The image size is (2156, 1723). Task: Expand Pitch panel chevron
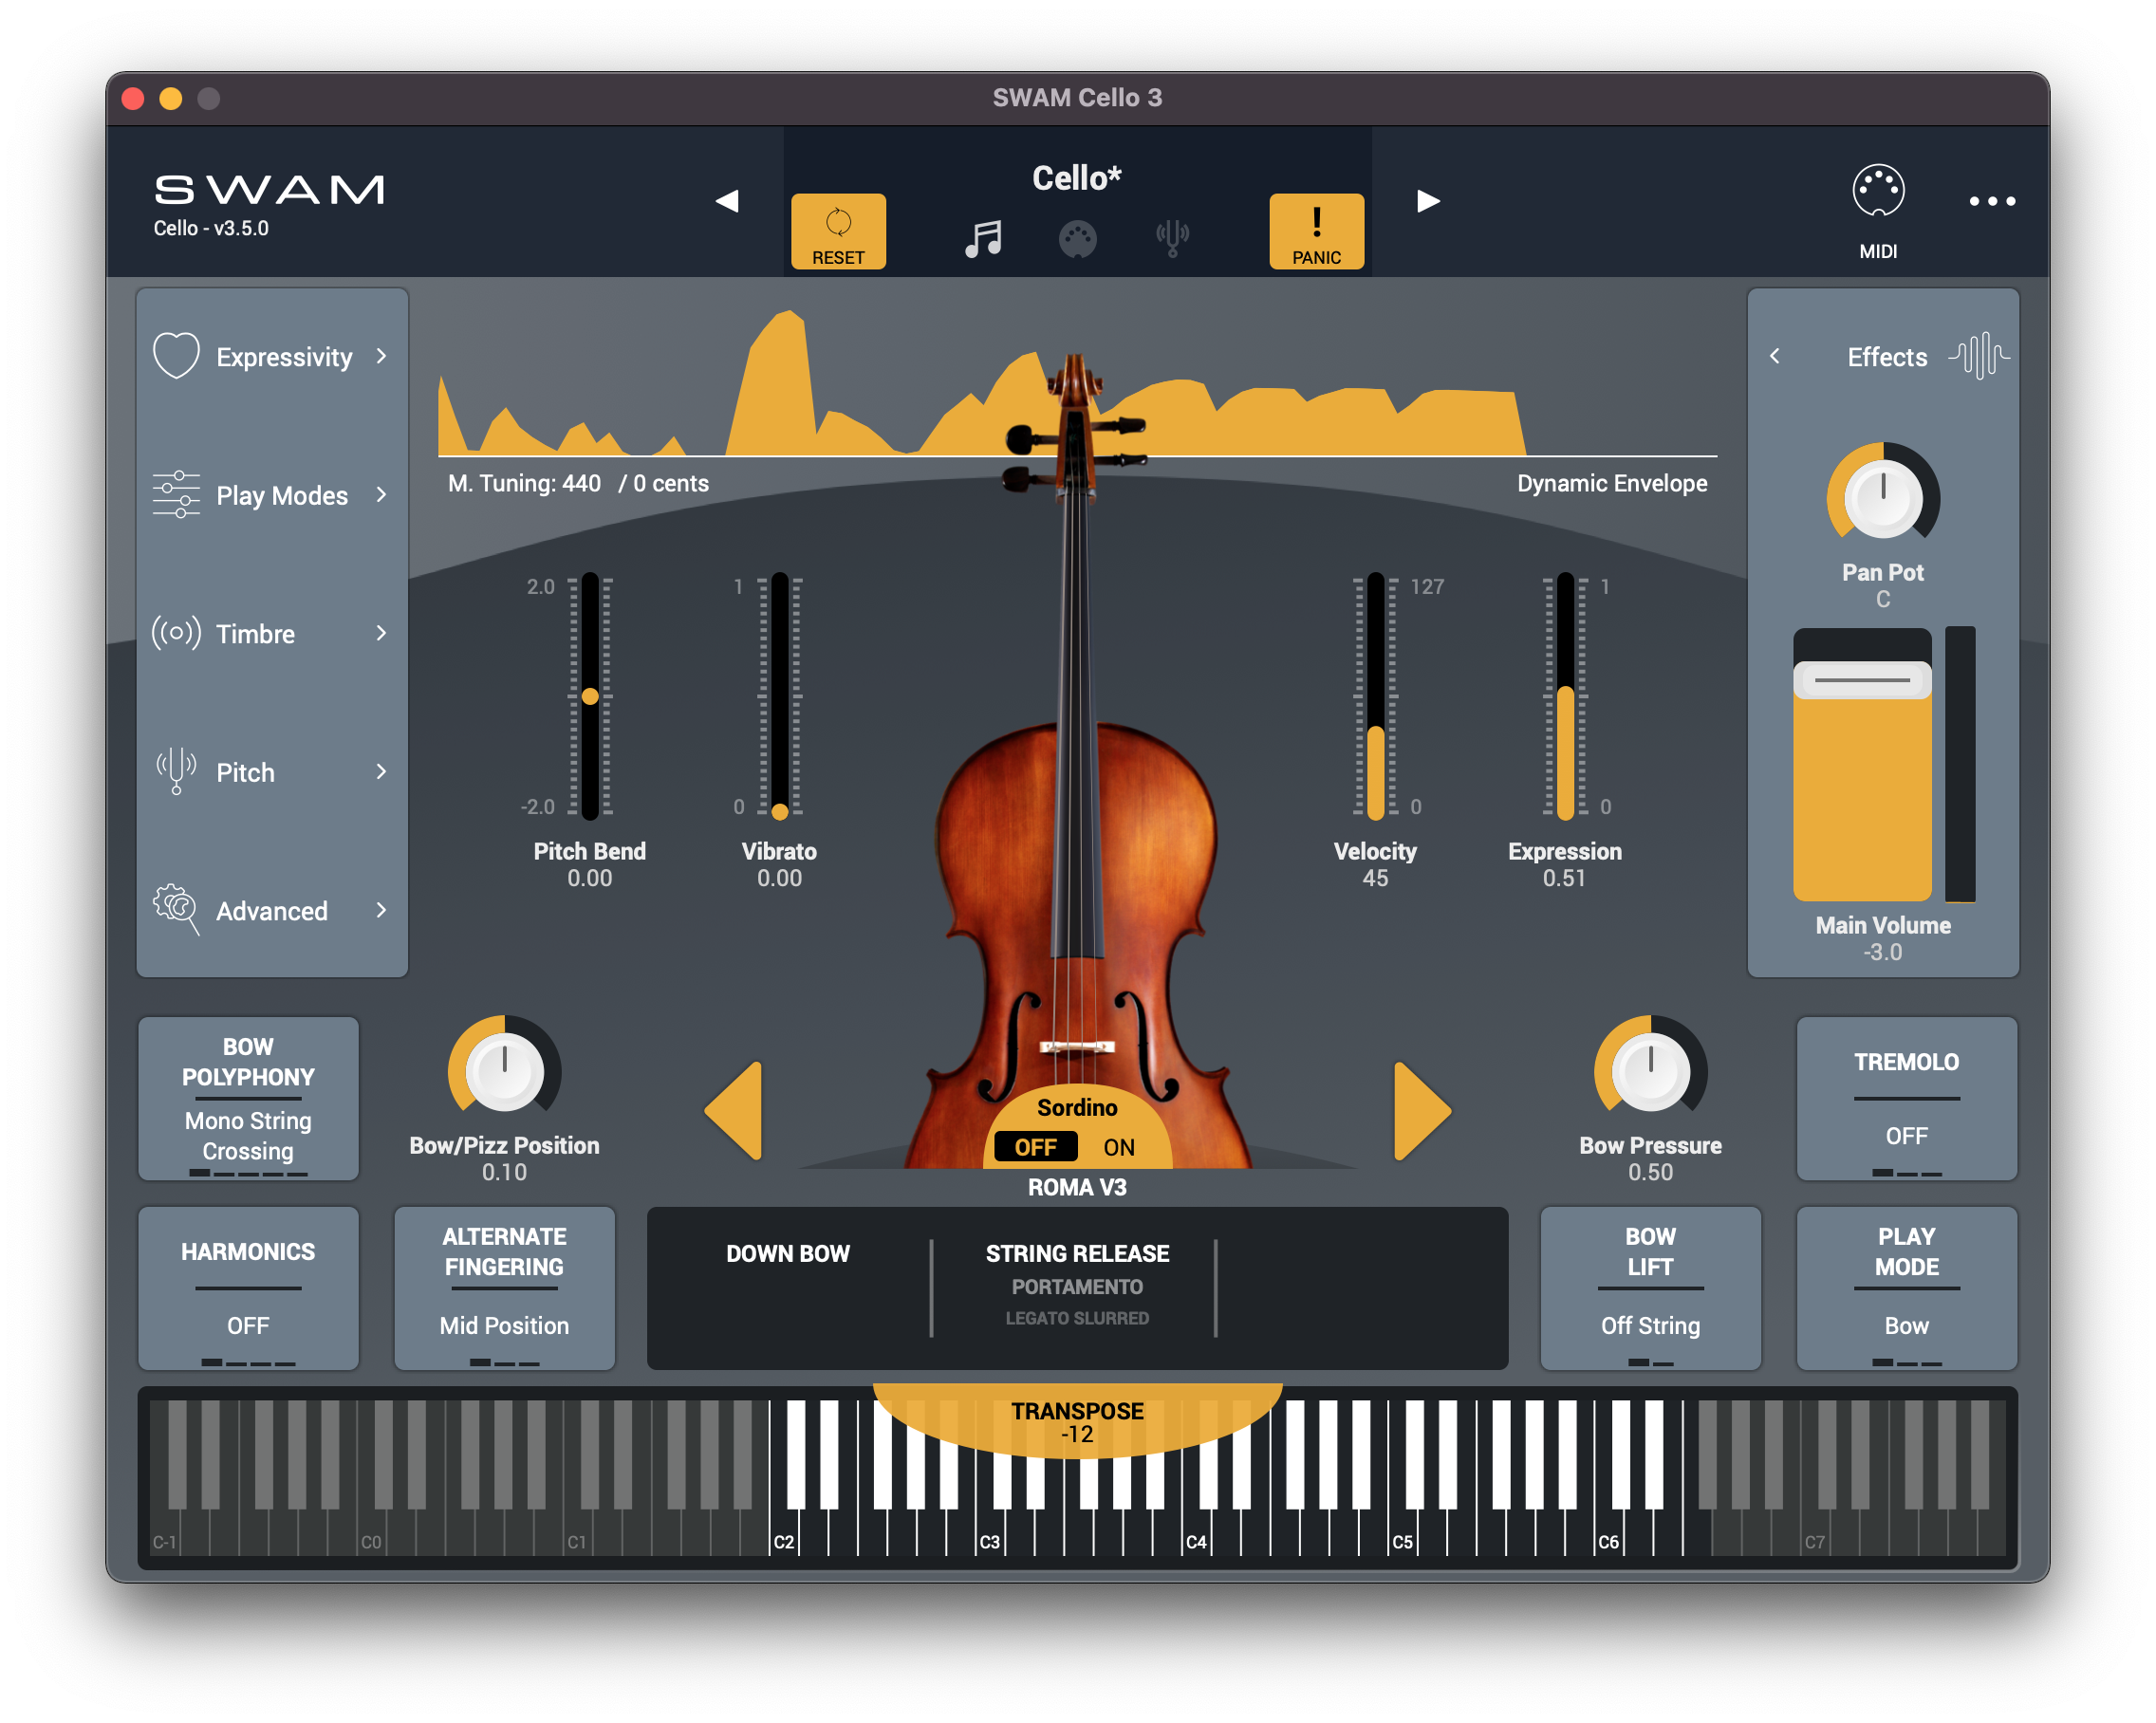pyautogui.click(x=381, y=771)
